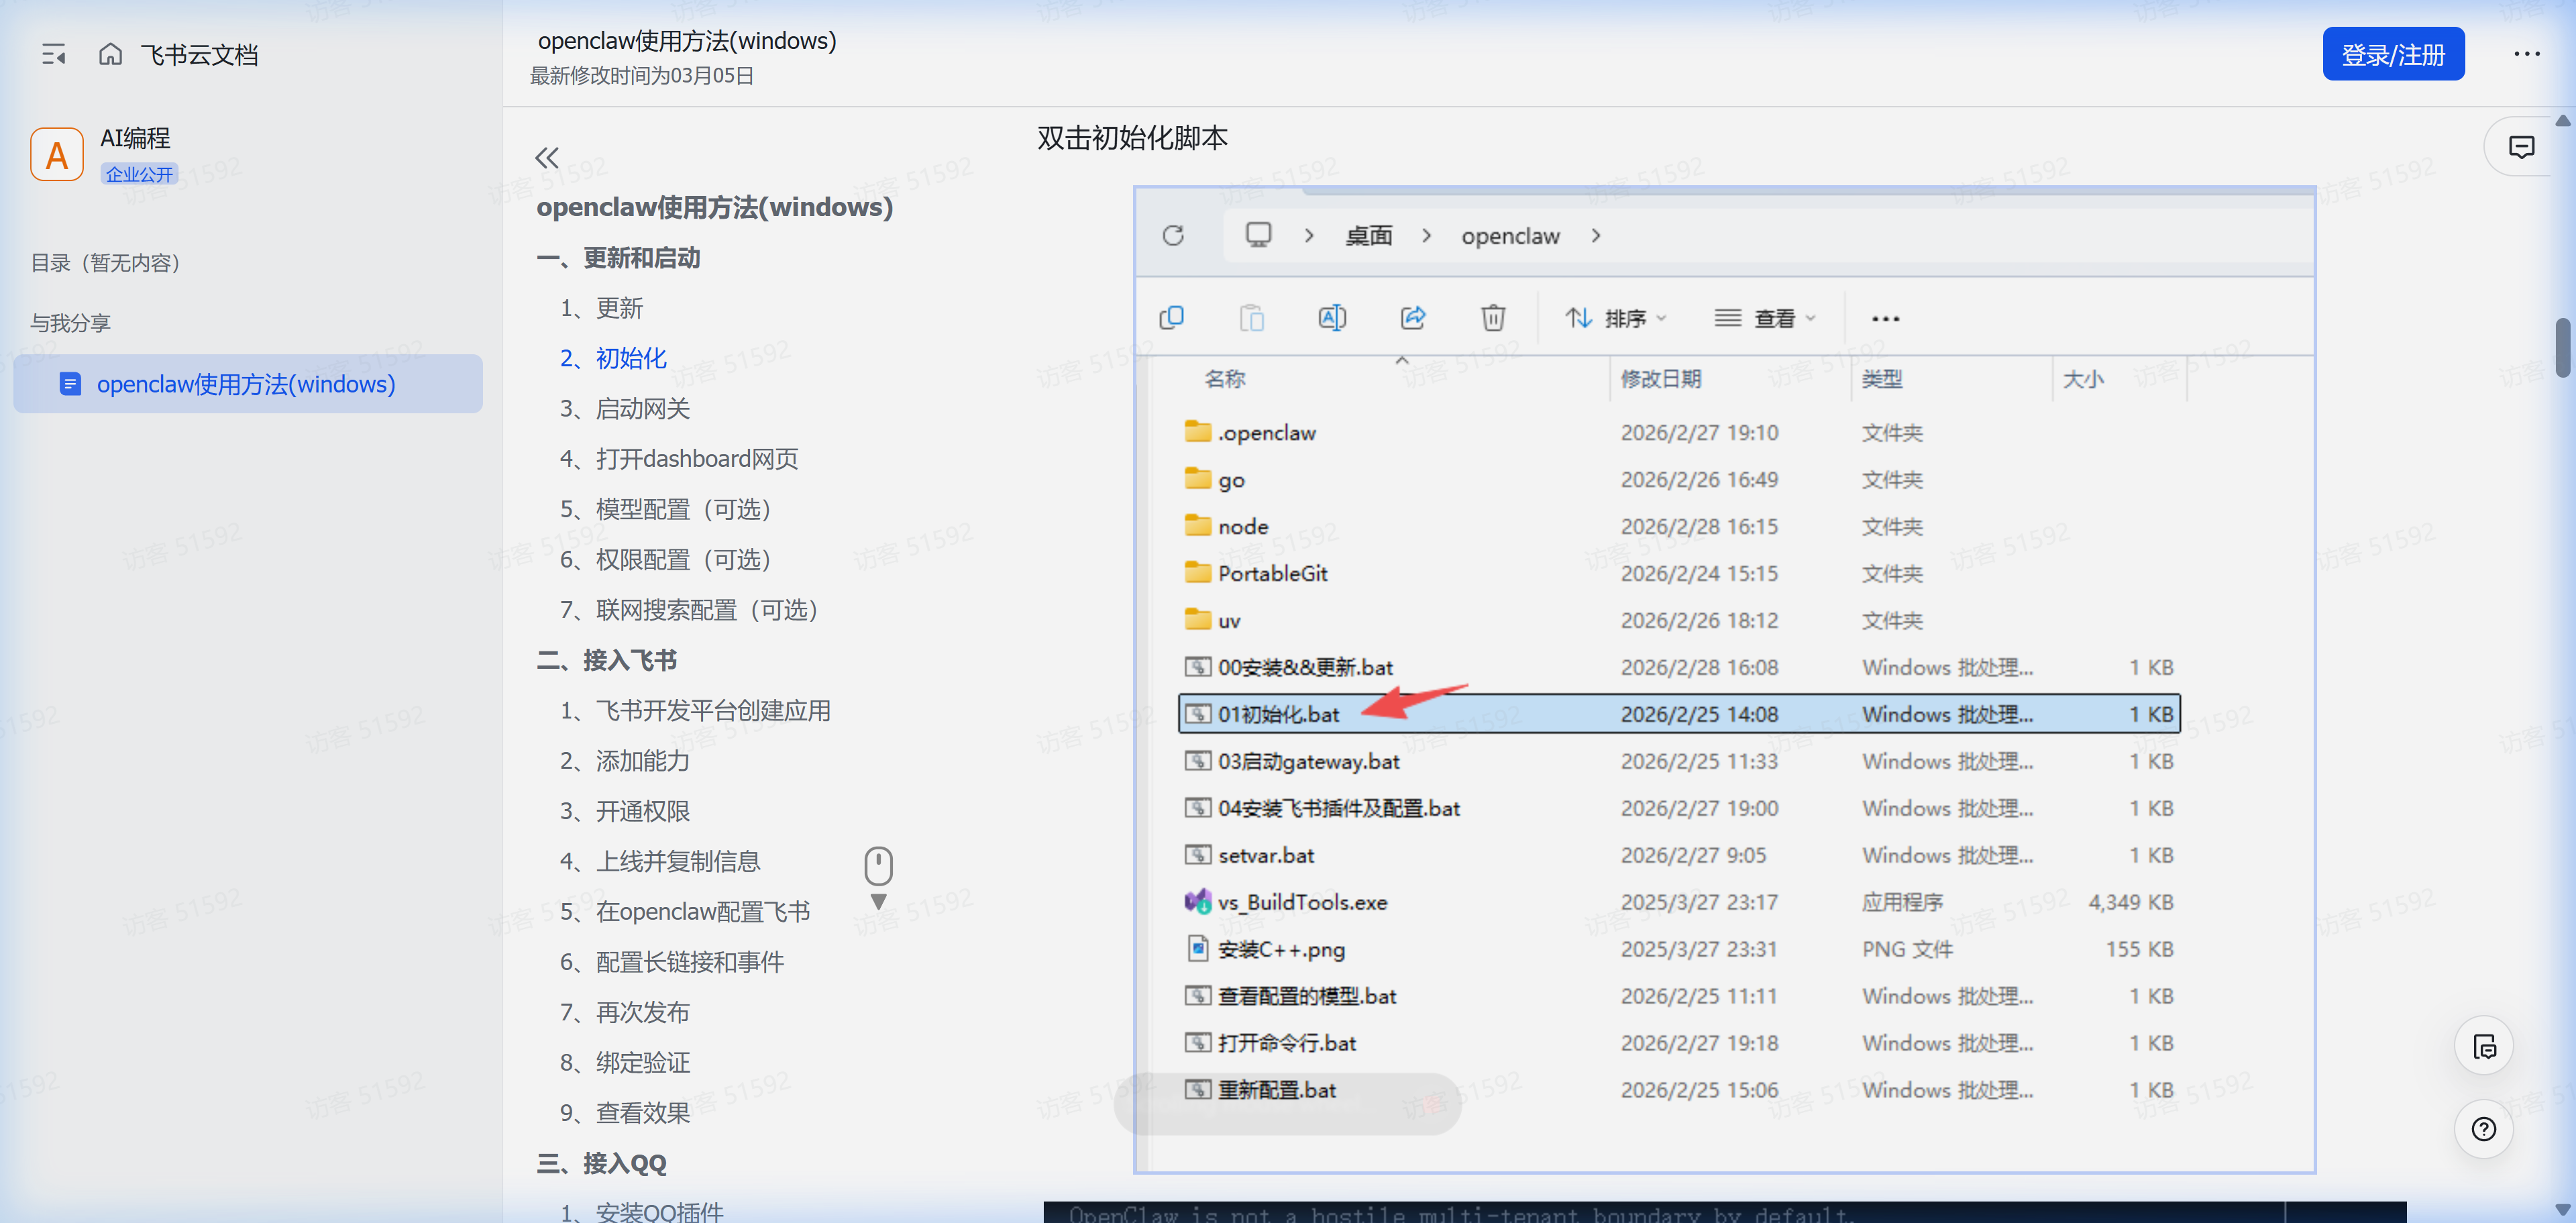
Task: Go to the Feishu Docs home icon
Action: coord(110,54)
